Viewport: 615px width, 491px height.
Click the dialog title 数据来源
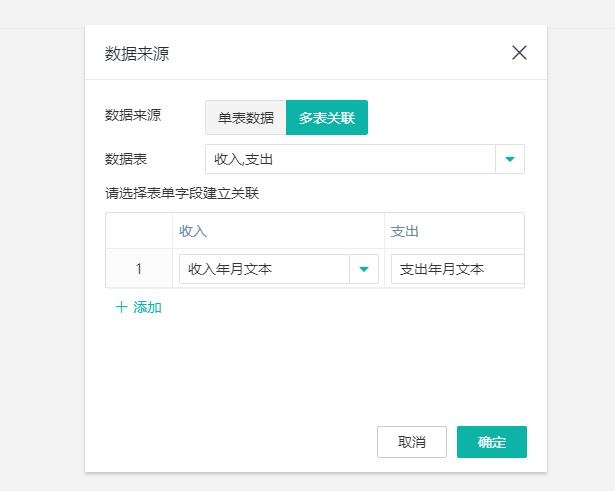137,53
